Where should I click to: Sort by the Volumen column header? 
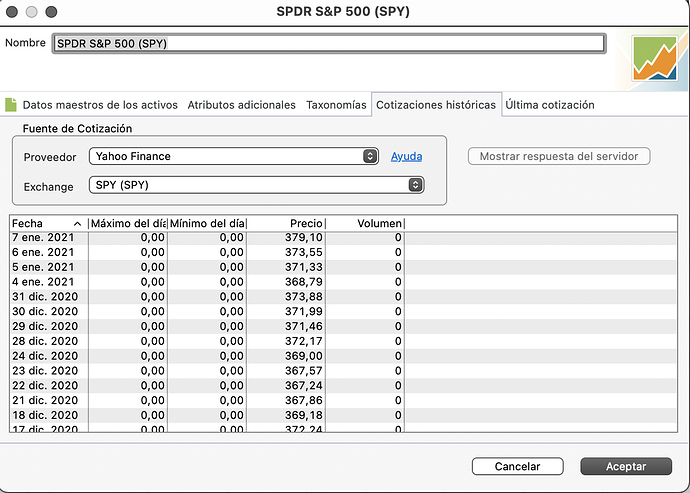[x=365, y=224]
